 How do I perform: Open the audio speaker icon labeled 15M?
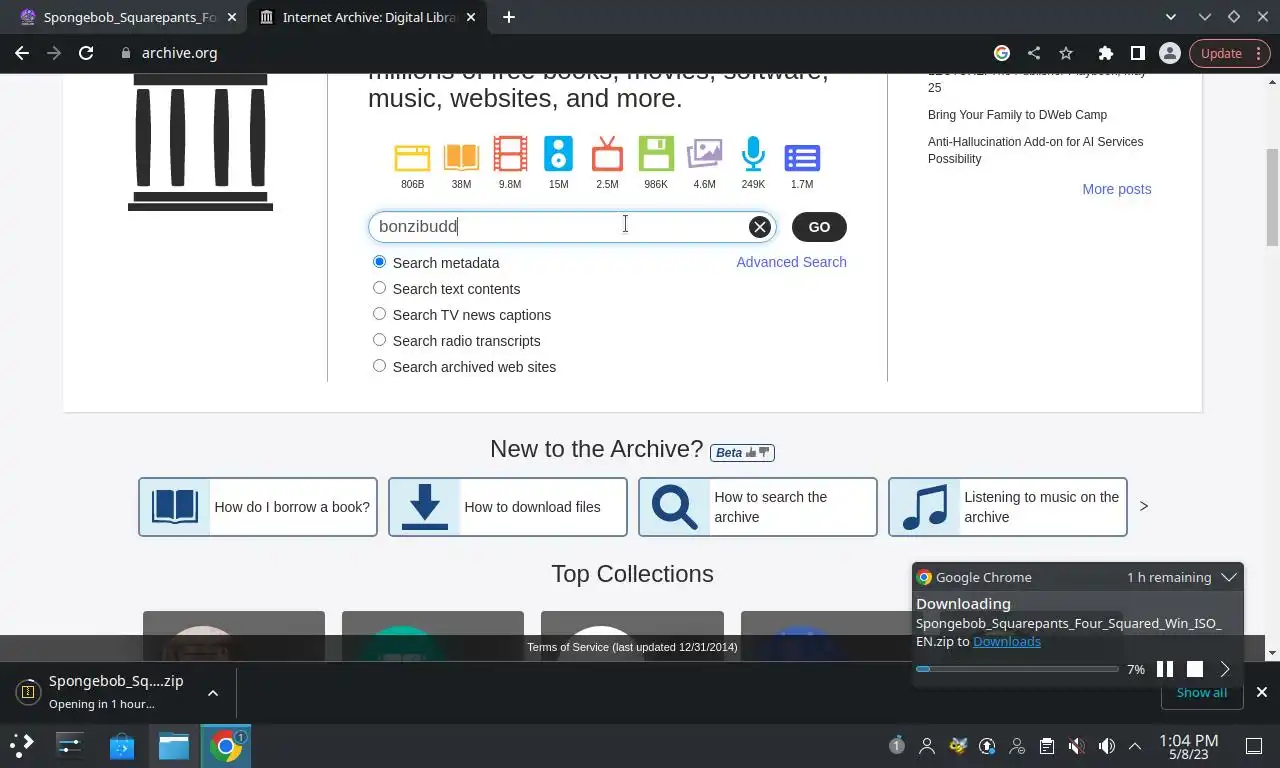pos(558,155)
